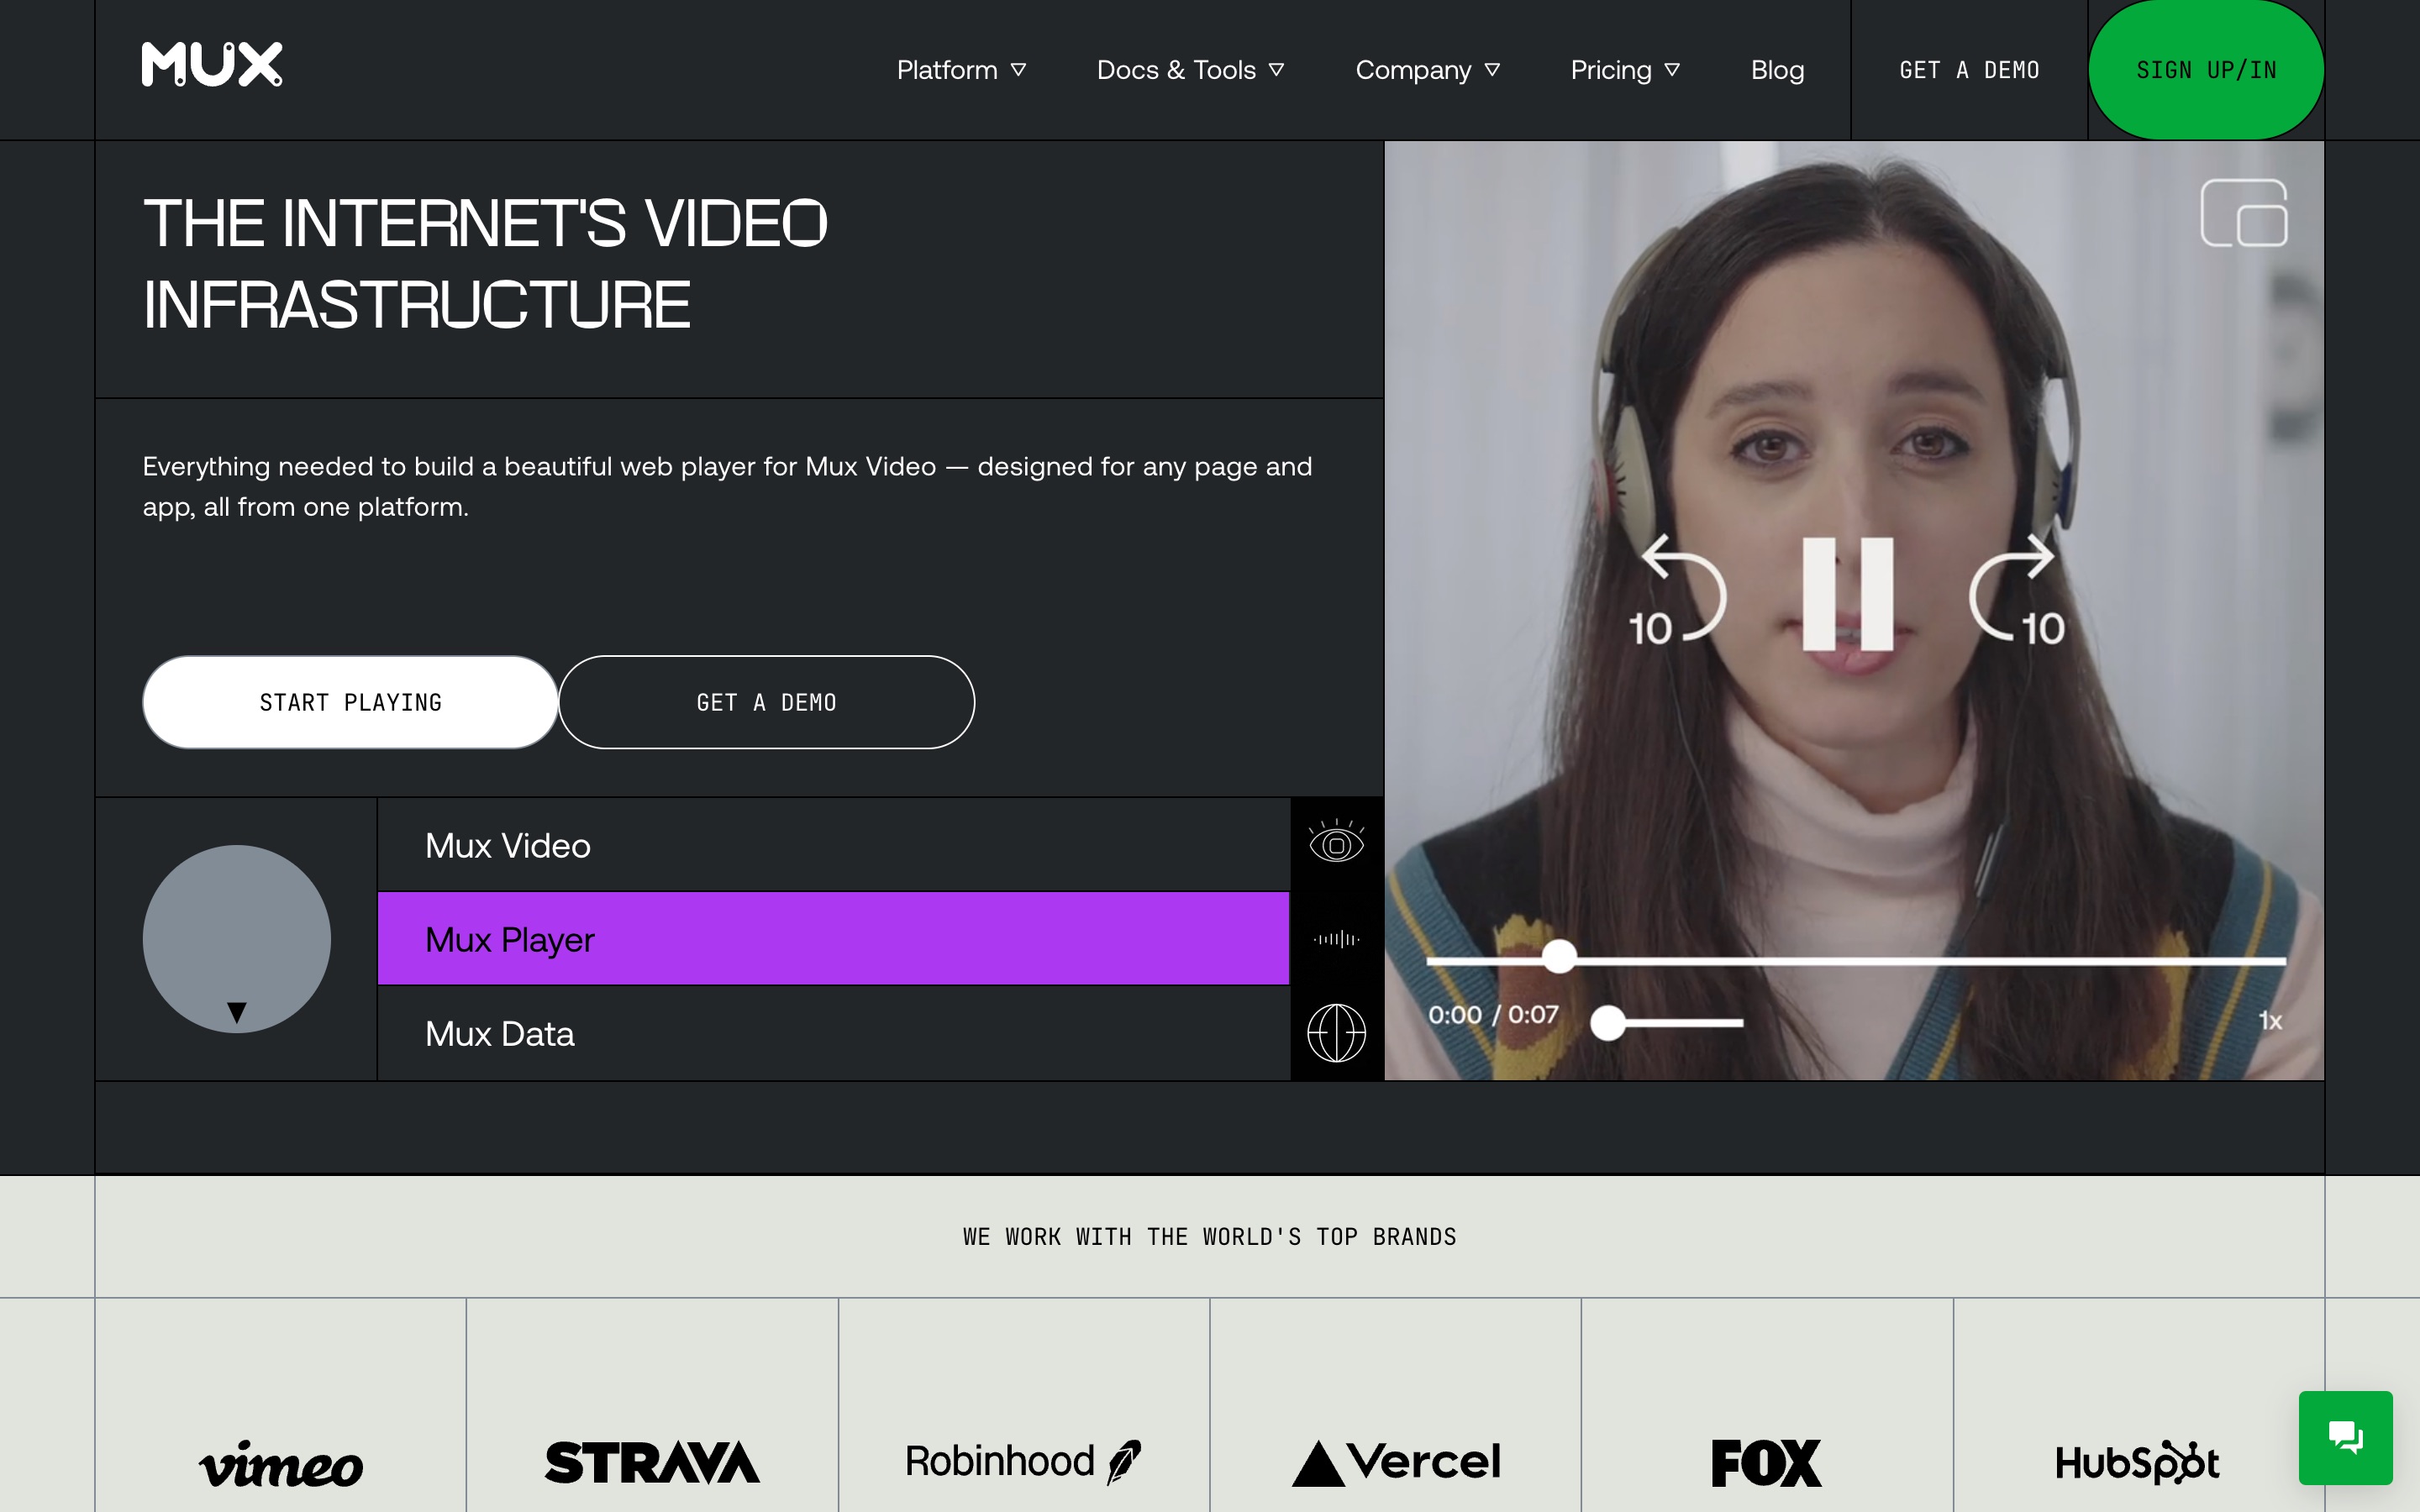Click the waveform icon beside Mux Player
Image resolution: width=2420 pixels, height=1512 pixels.
click(1336, 939)
